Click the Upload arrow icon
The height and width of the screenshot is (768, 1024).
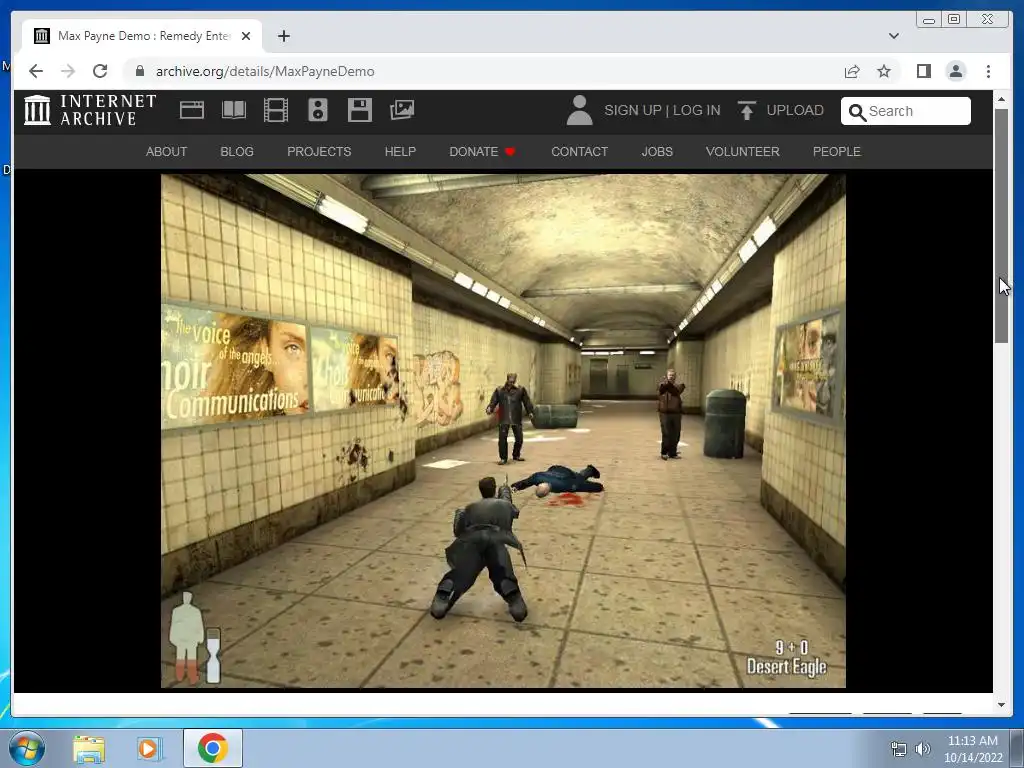[746, 110]
